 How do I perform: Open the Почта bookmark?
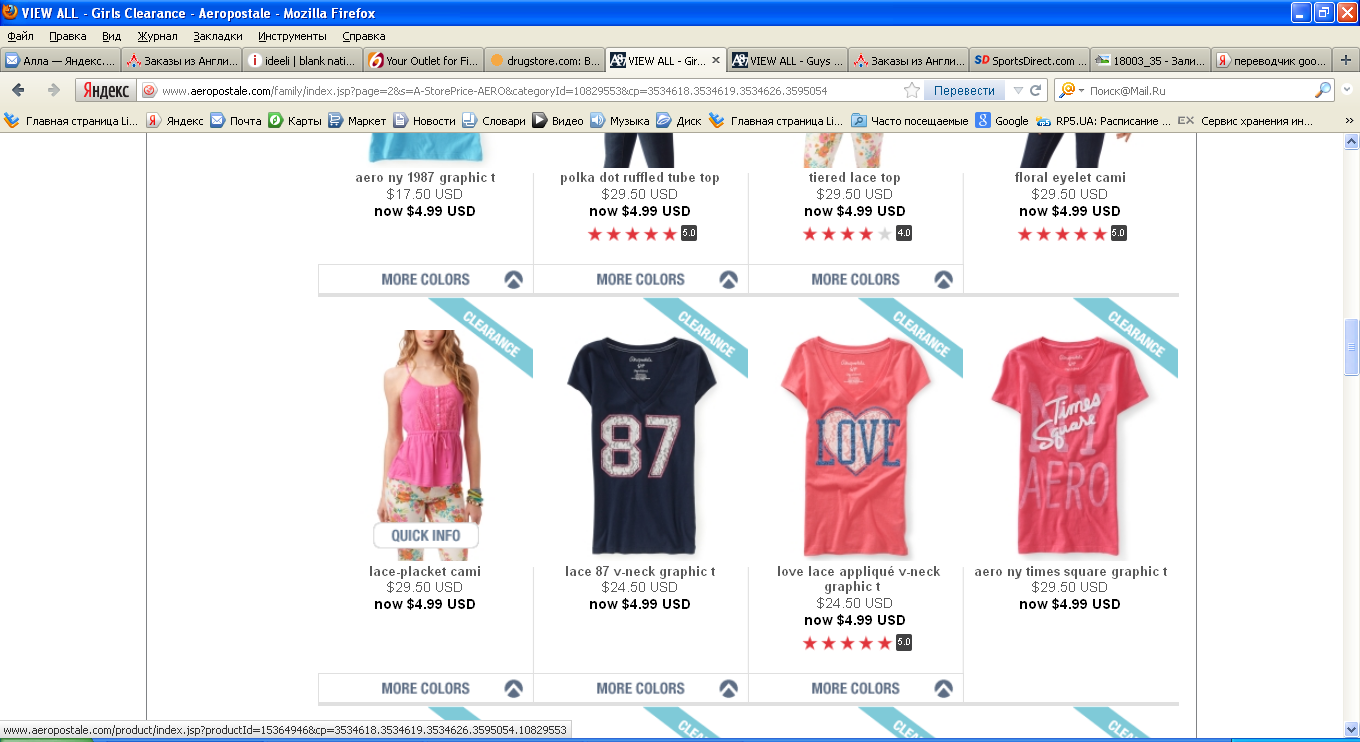236,121
